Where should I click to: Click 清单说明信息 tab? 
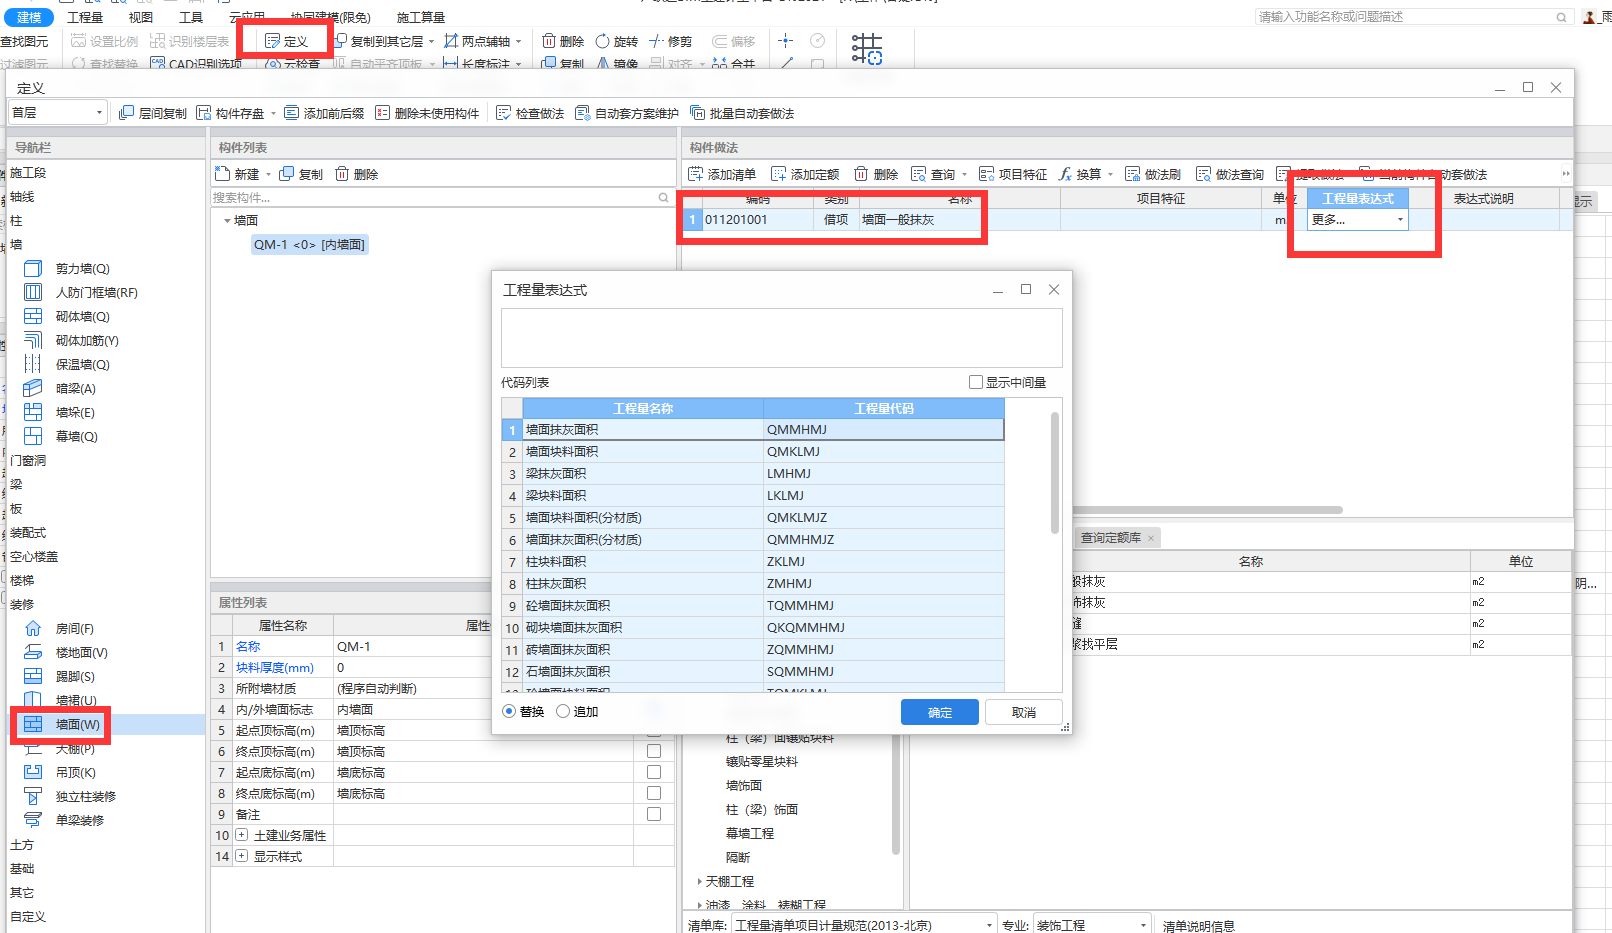click(1198, 926)
